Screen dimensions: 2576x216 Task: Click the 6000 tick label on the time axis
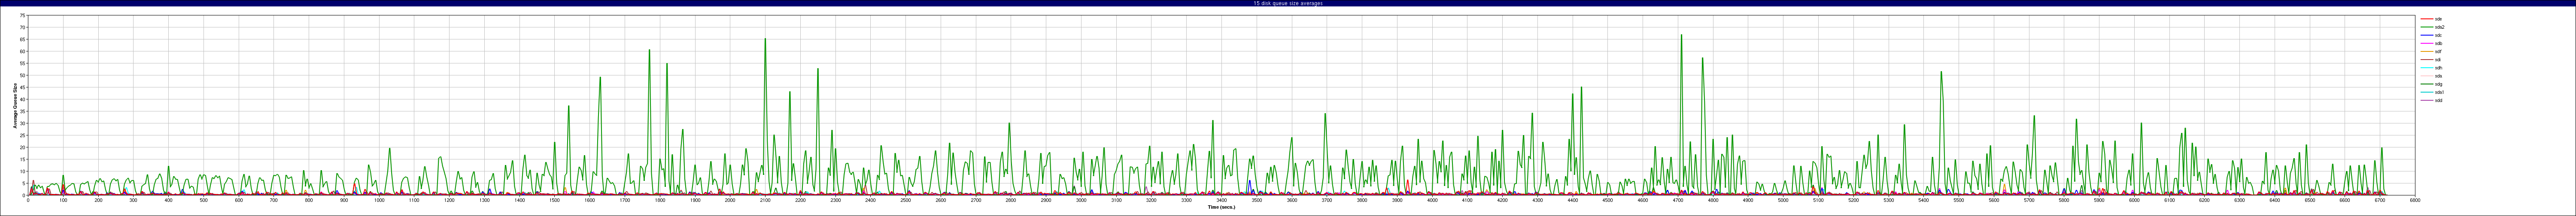point(2134,200)
